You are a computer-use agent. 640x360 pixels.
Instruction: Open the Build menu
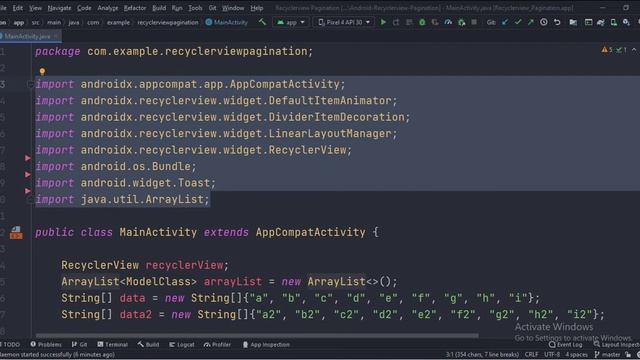coord(159,8)
